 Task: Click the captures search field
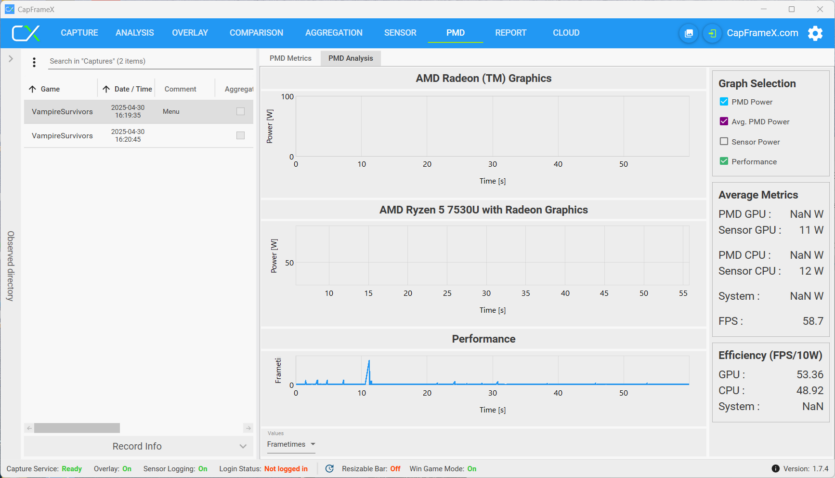151,61
